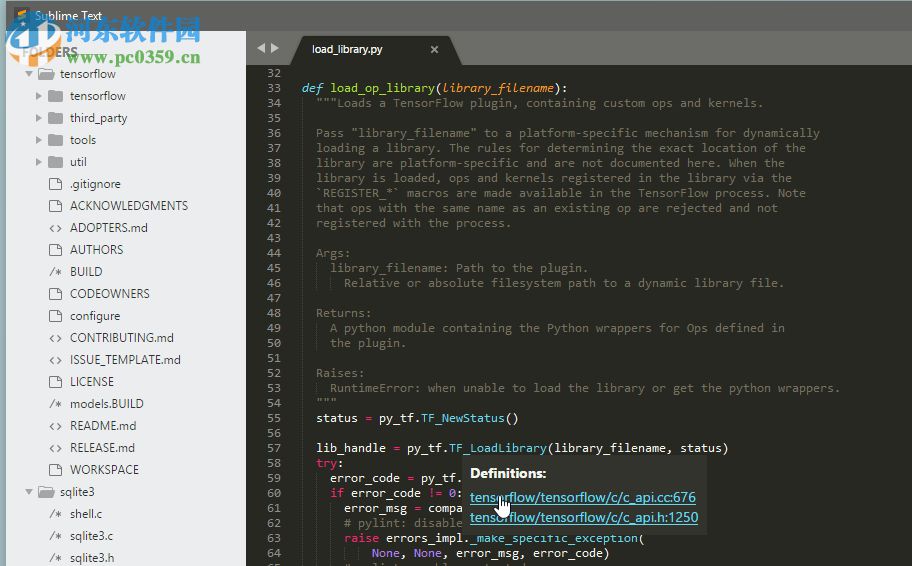Collapse the top-level tensorflow folder arrow
The width and height of the screenshot is (912, 566).
(28, 74)
